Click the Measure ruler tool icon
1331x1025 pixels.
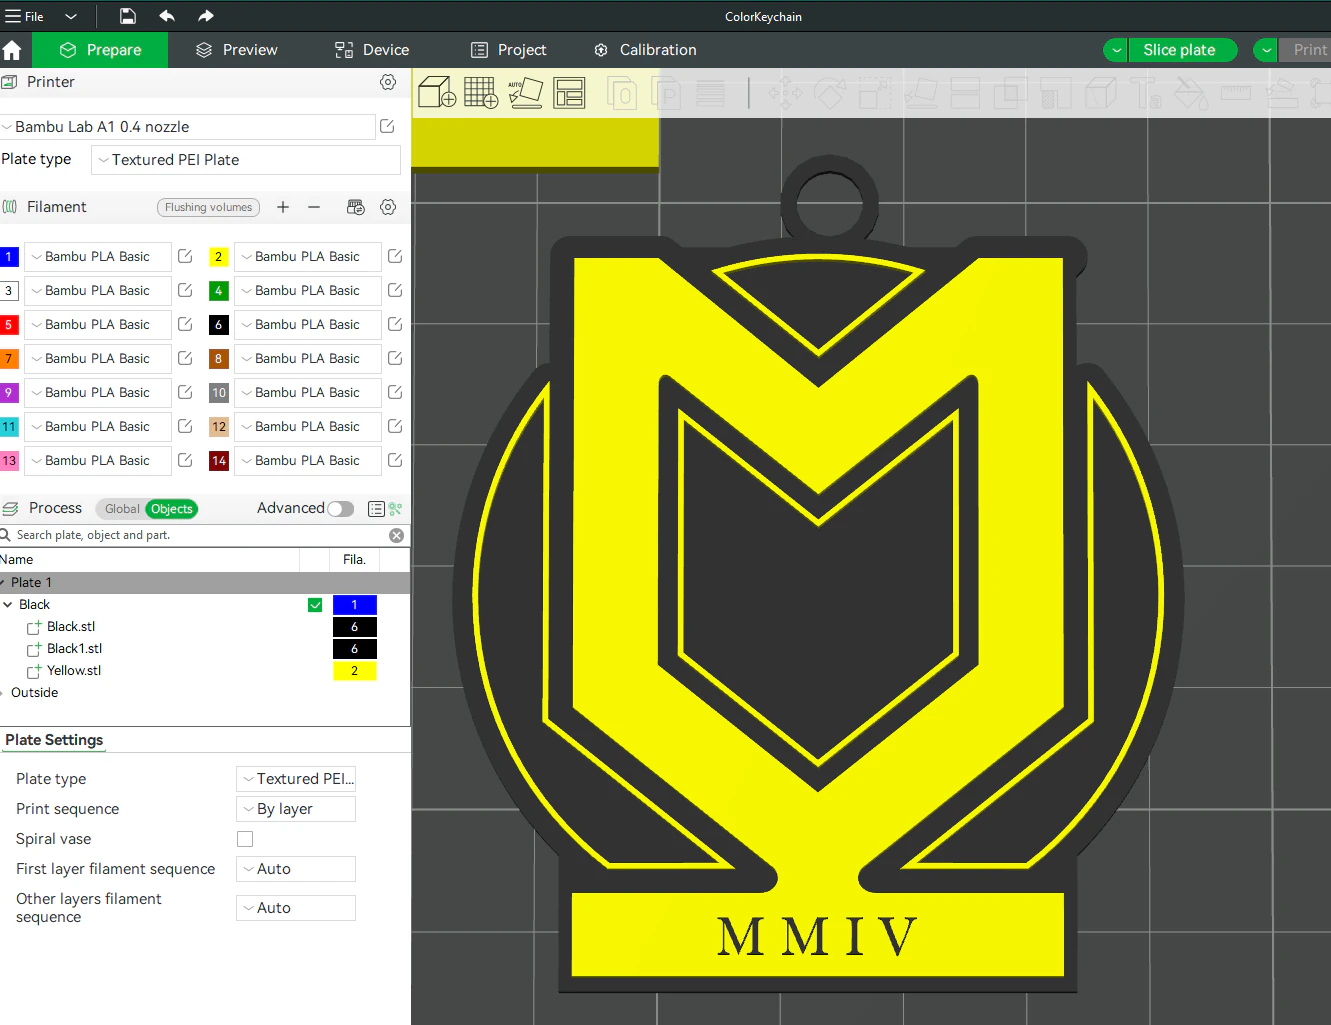point(1236,94)
